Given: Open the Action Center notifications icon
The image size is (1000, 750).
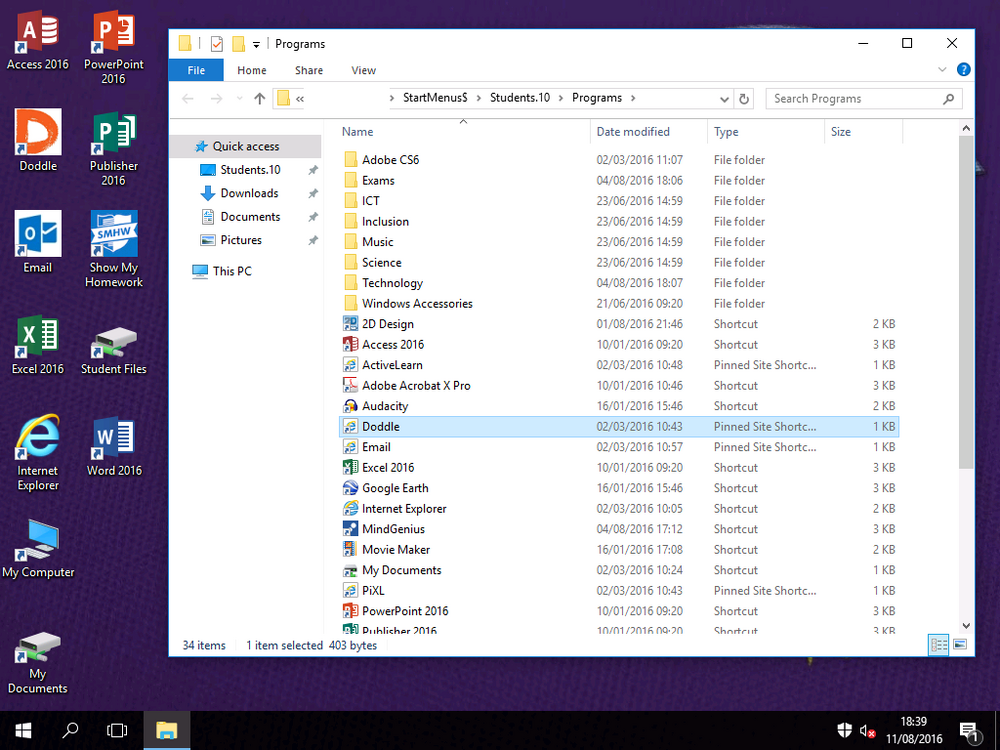Looking at the screenshot, I should point(969,732).
